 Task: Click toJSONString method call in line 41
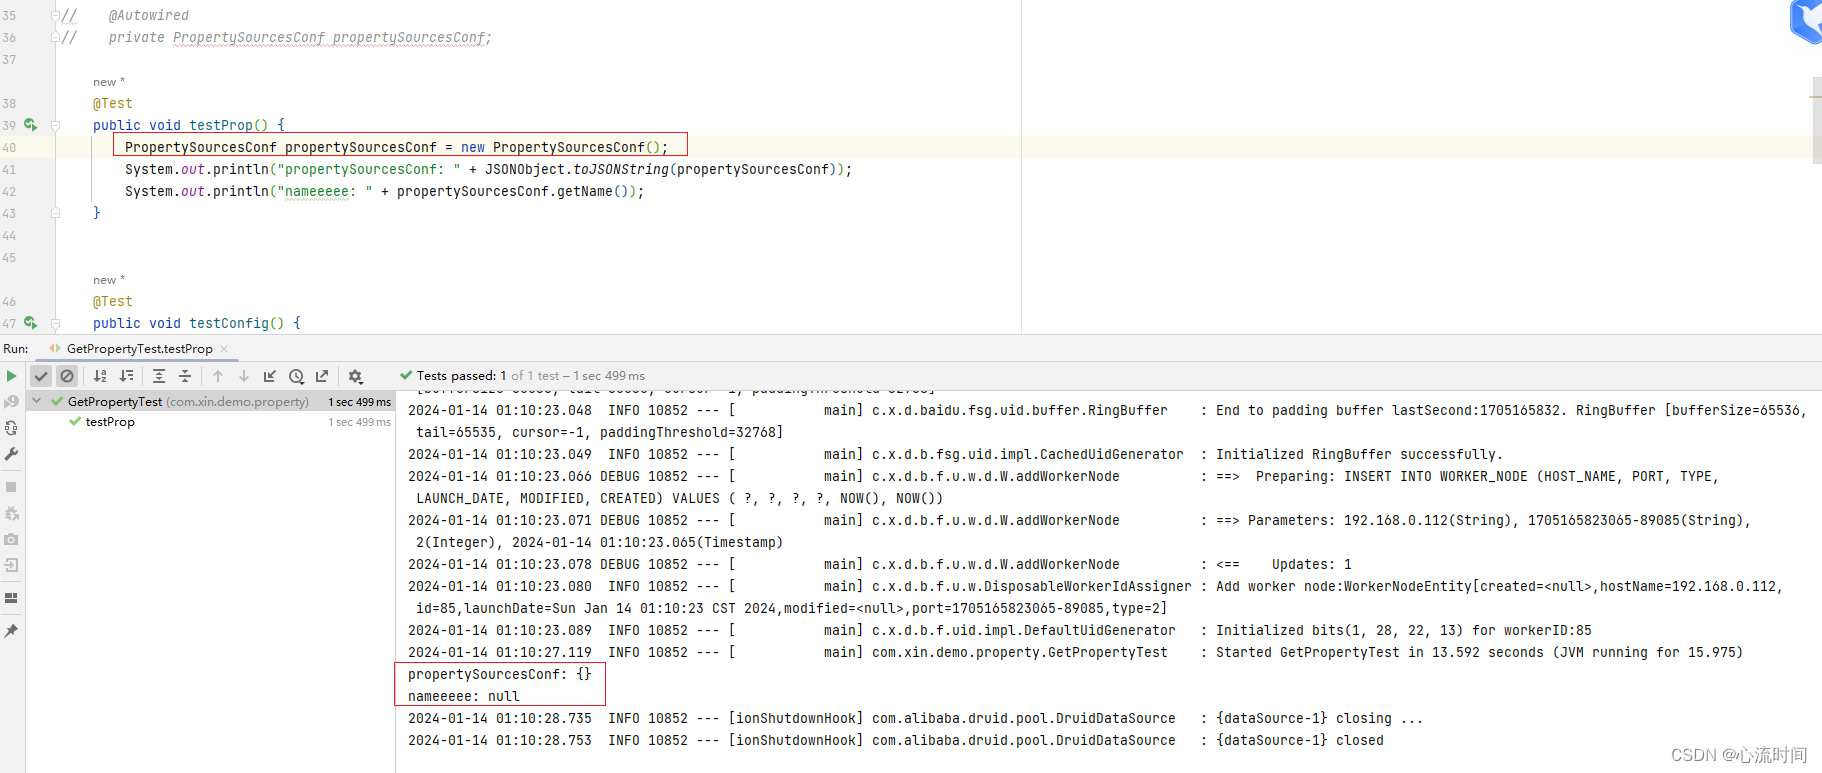point(620,169)
